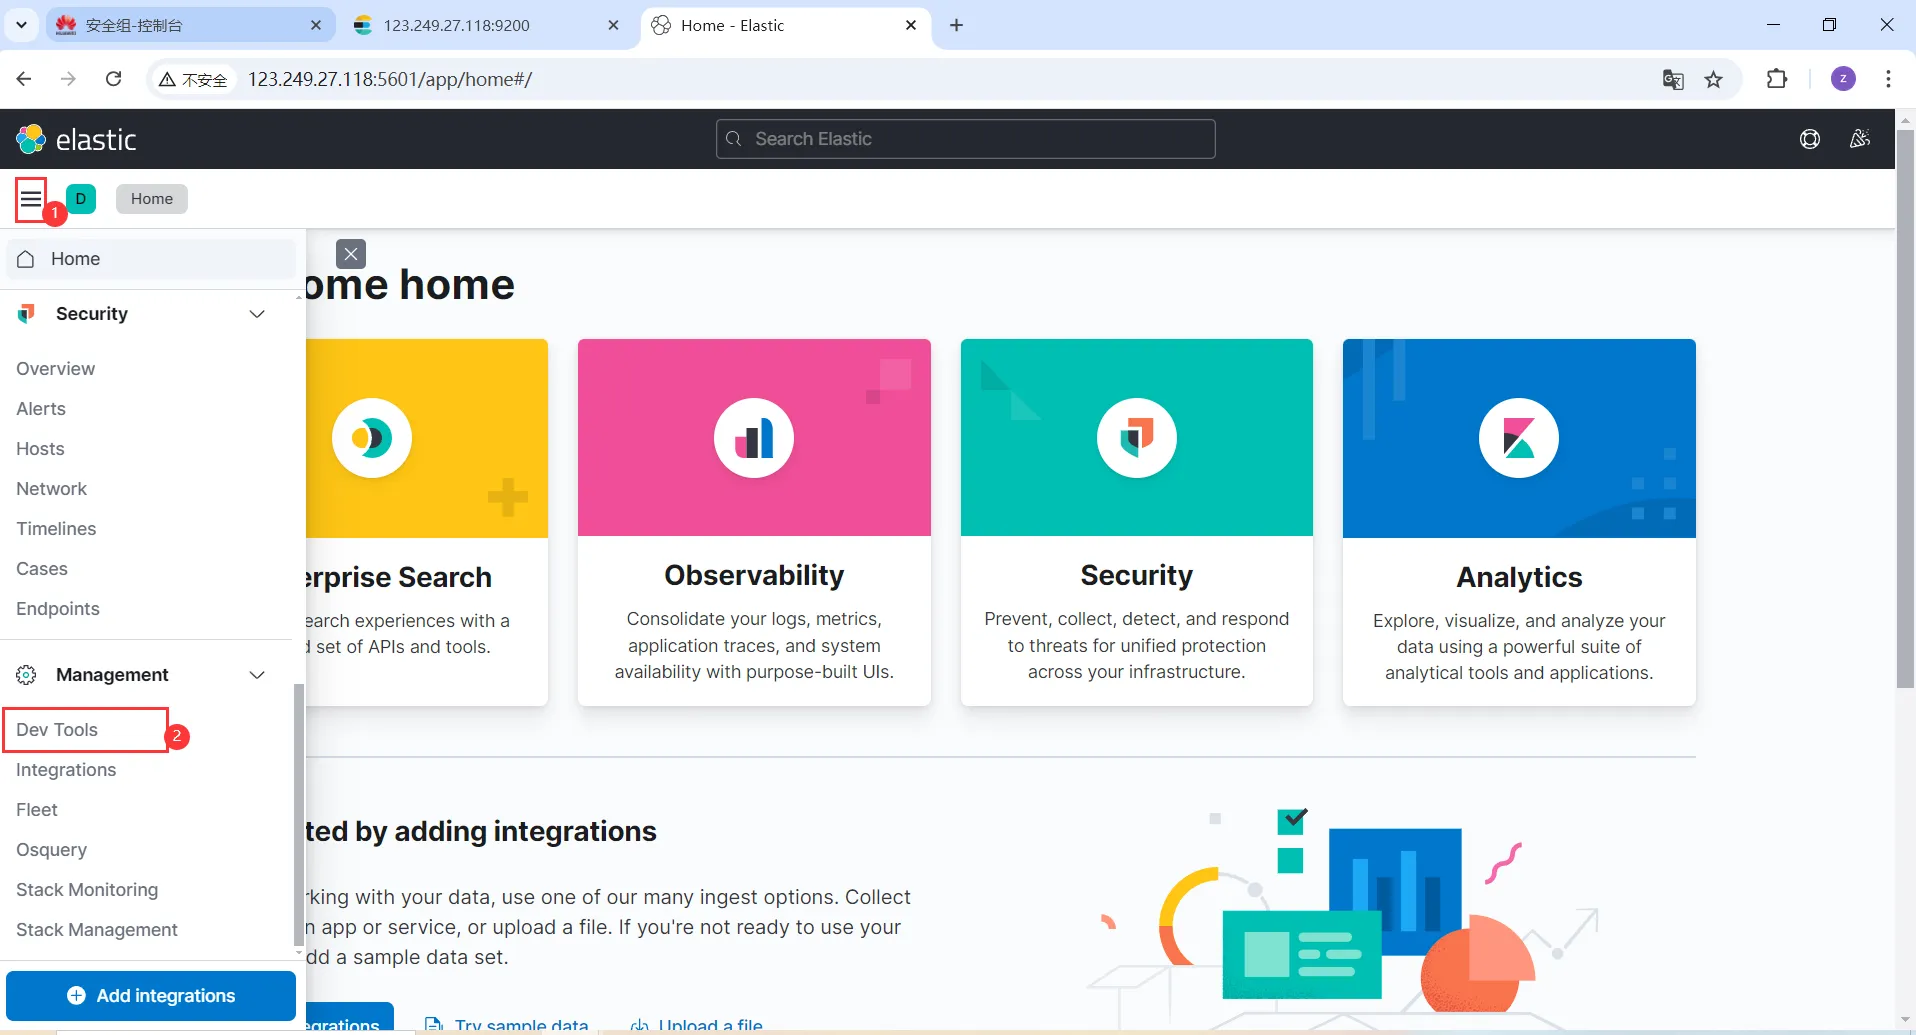
Task: Open the Observability solution card title
Action: click(x=754, y=575)
